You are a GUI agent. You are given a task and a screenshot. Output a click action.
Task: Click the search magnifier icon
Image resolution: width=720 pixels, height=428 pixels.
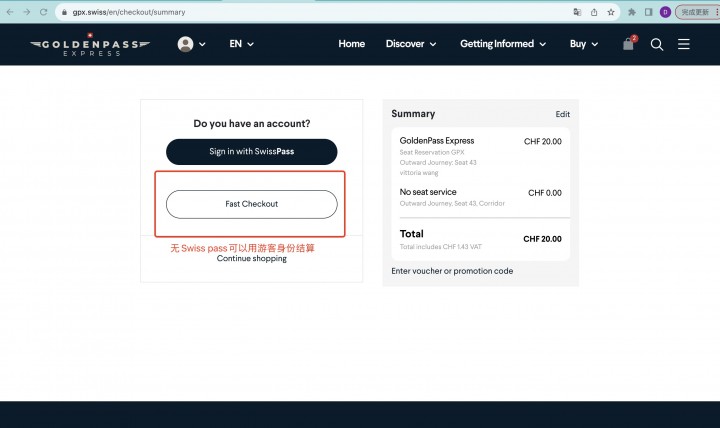coord(657,44)
